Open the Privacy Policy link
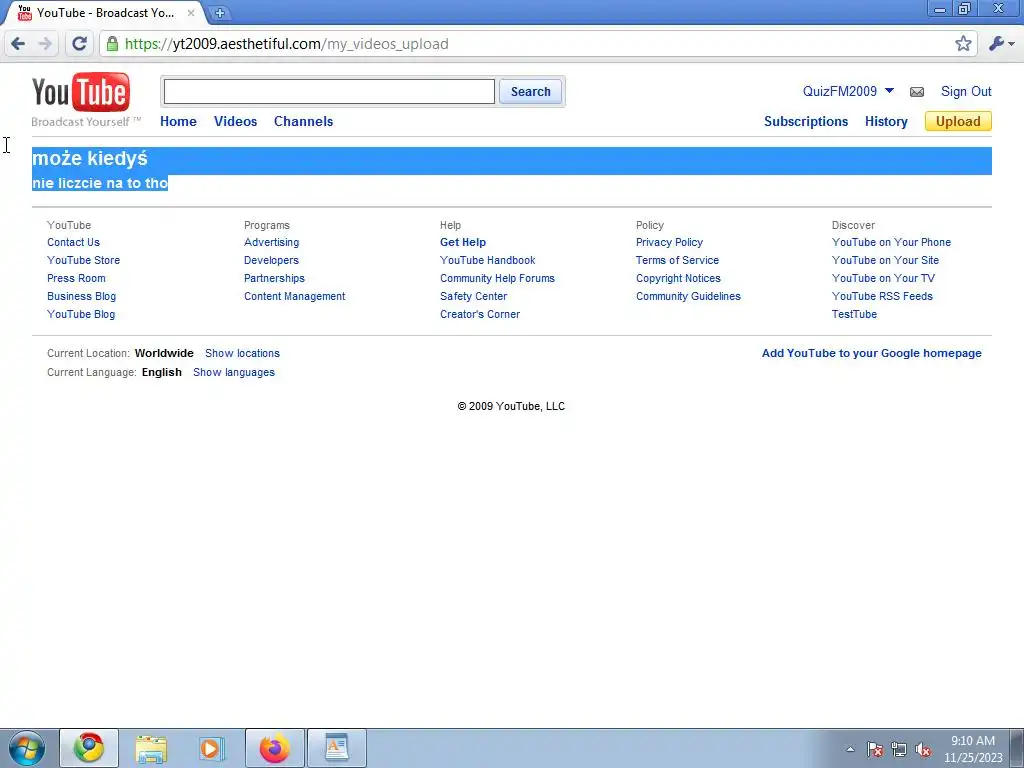Screen dimensions: 1024x768 (x=669, y=242)
